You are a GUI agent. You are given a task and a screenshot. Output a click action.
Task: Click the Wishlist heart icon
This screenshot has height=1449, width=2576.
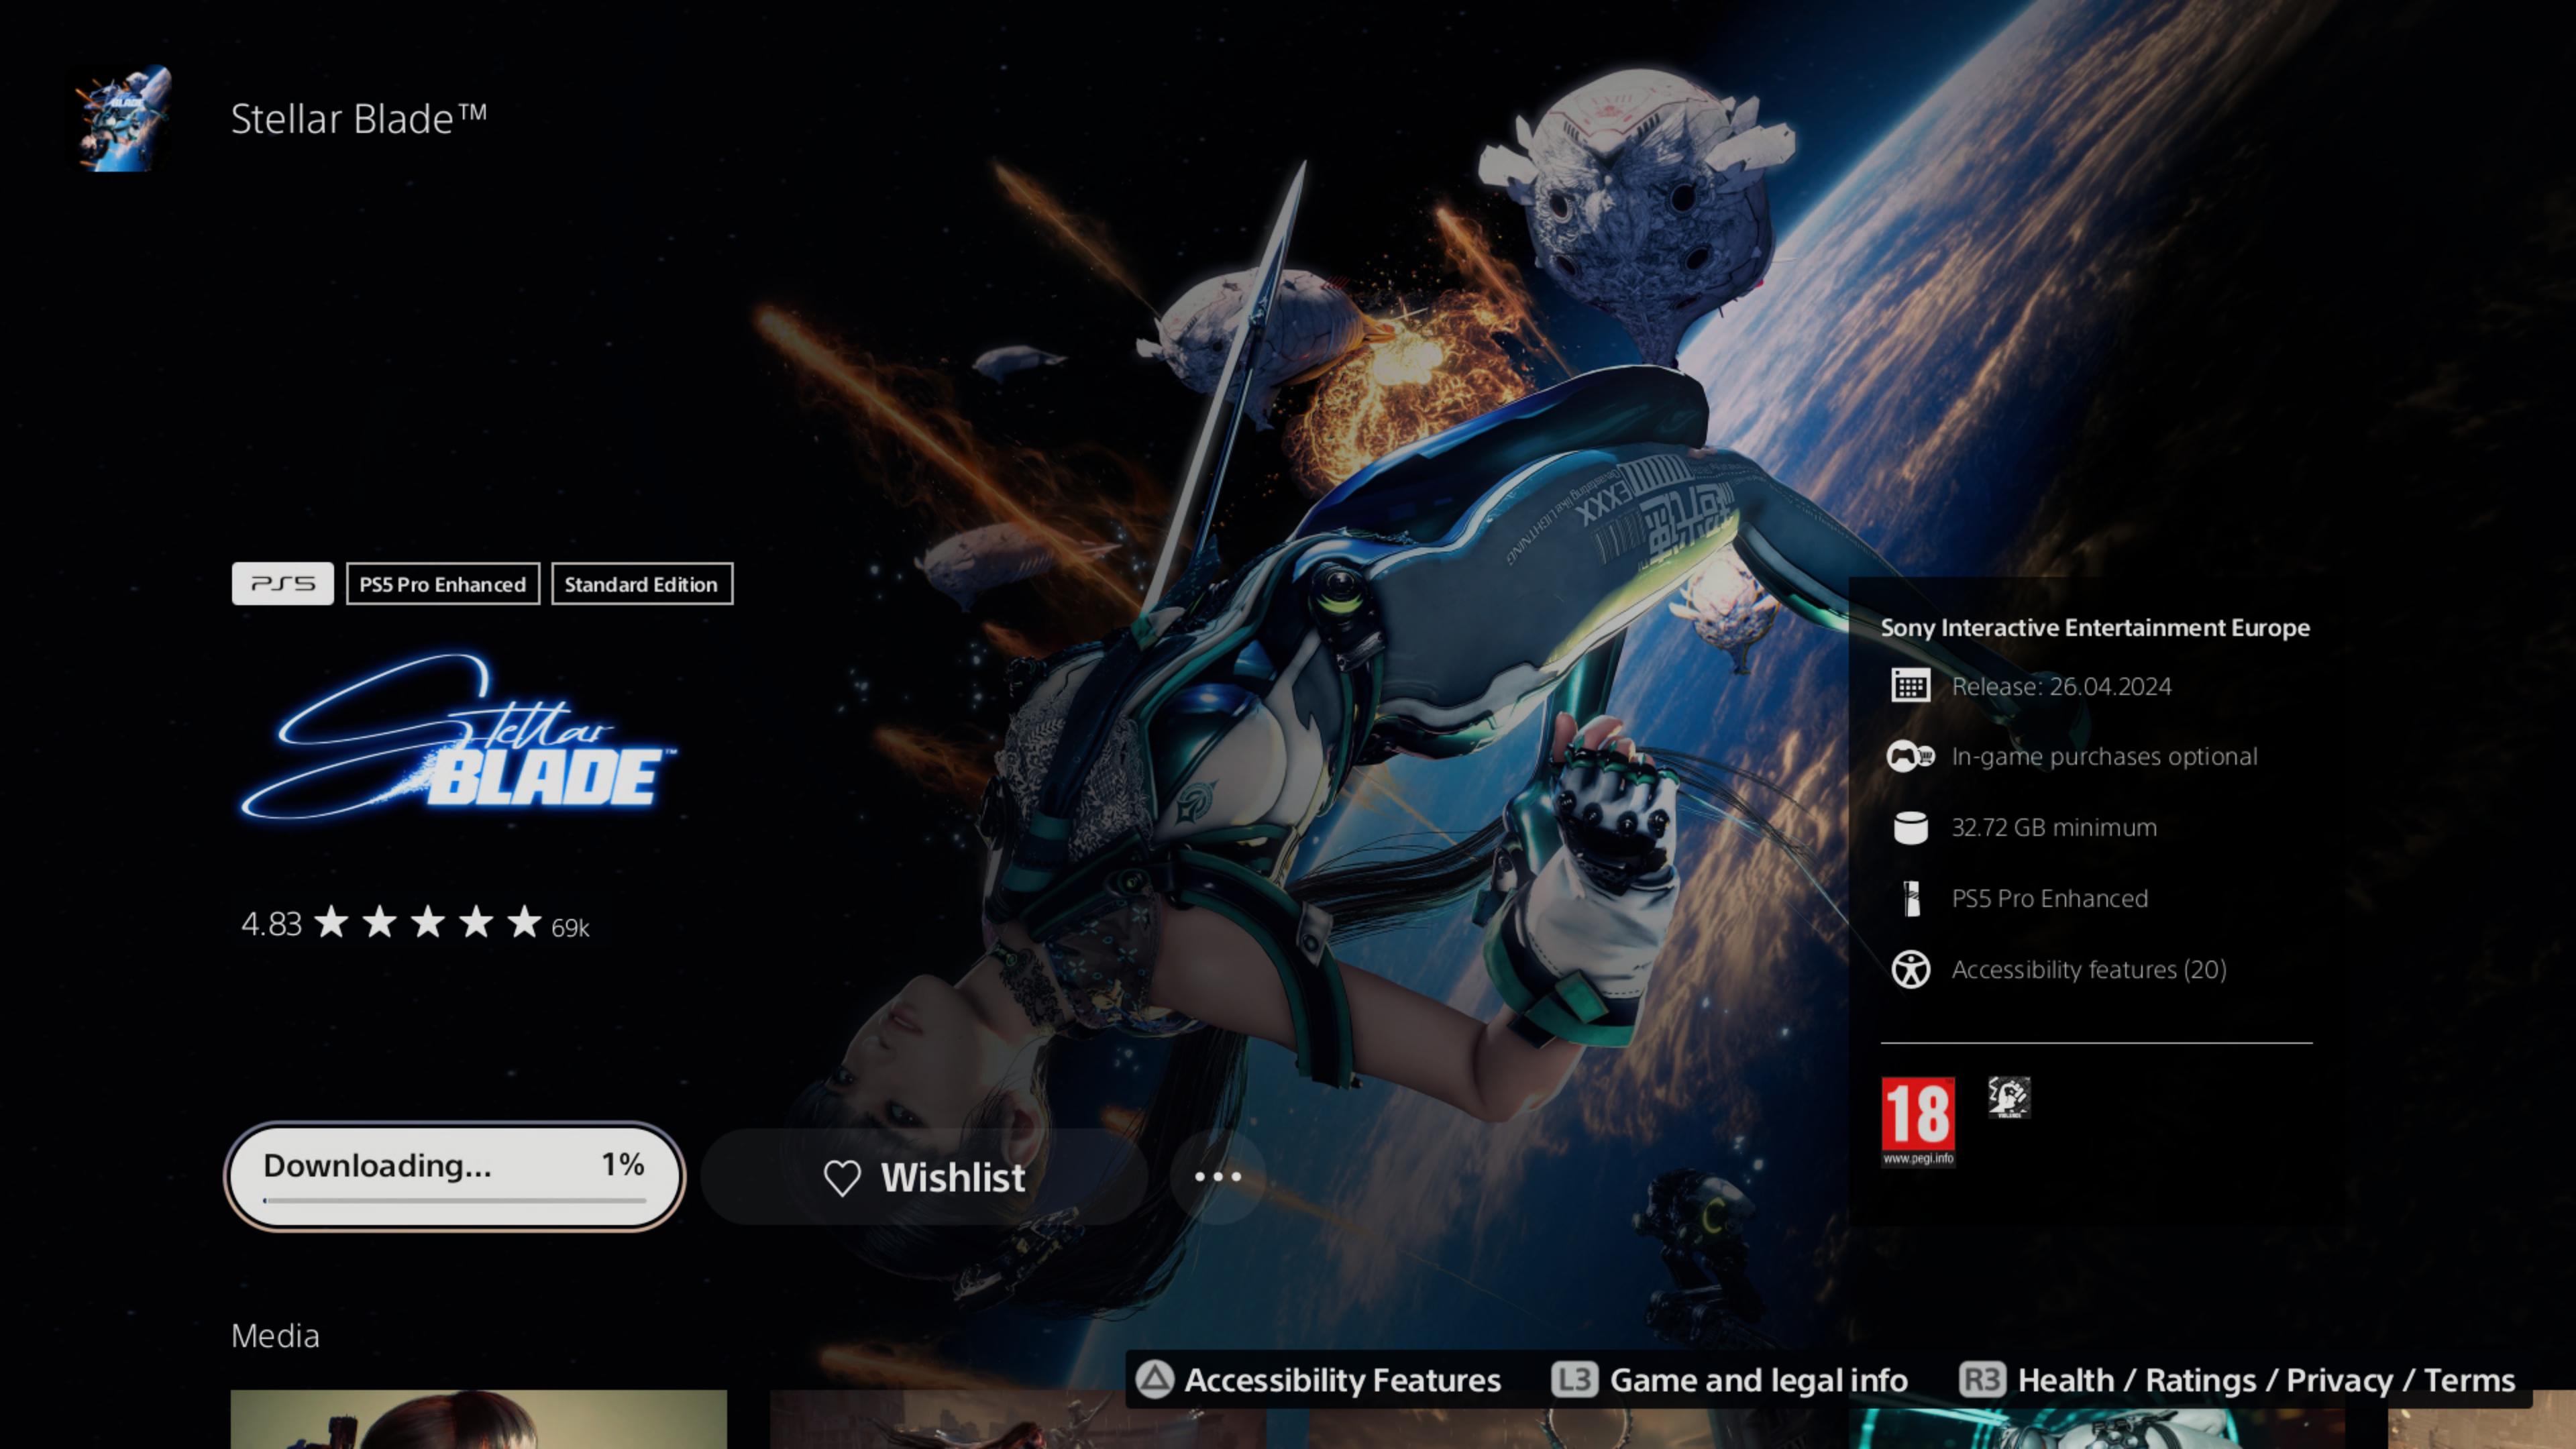point(842,1178)
